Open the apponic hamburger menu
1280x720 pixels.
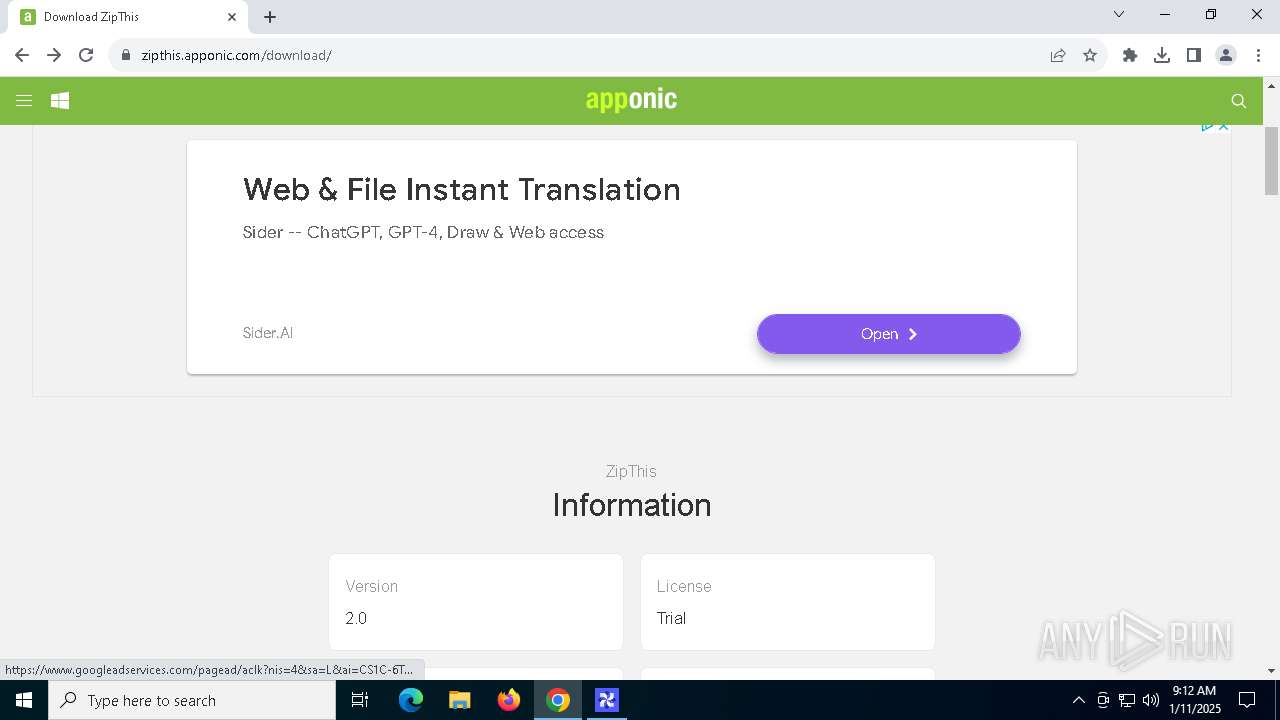click(x=24, y=100)
